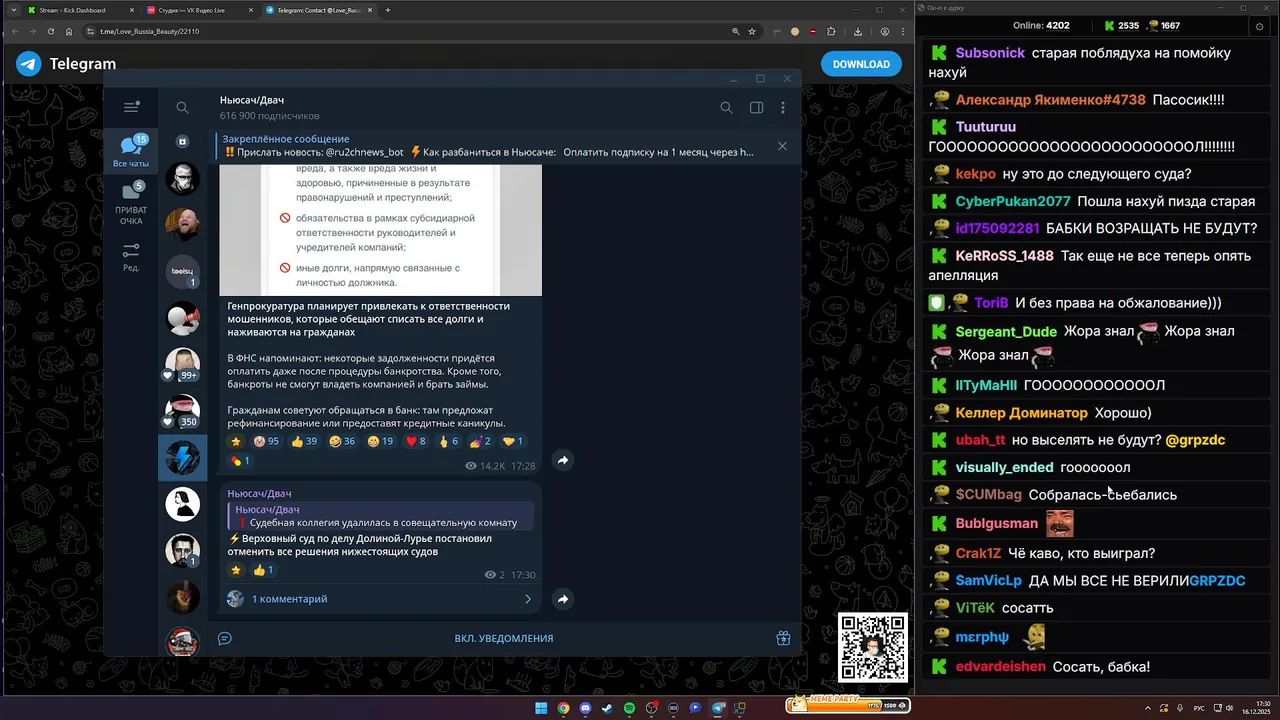Click Sergeant_Dude username in chat
The image size is (1280, 720).
tap(1006, 331)
